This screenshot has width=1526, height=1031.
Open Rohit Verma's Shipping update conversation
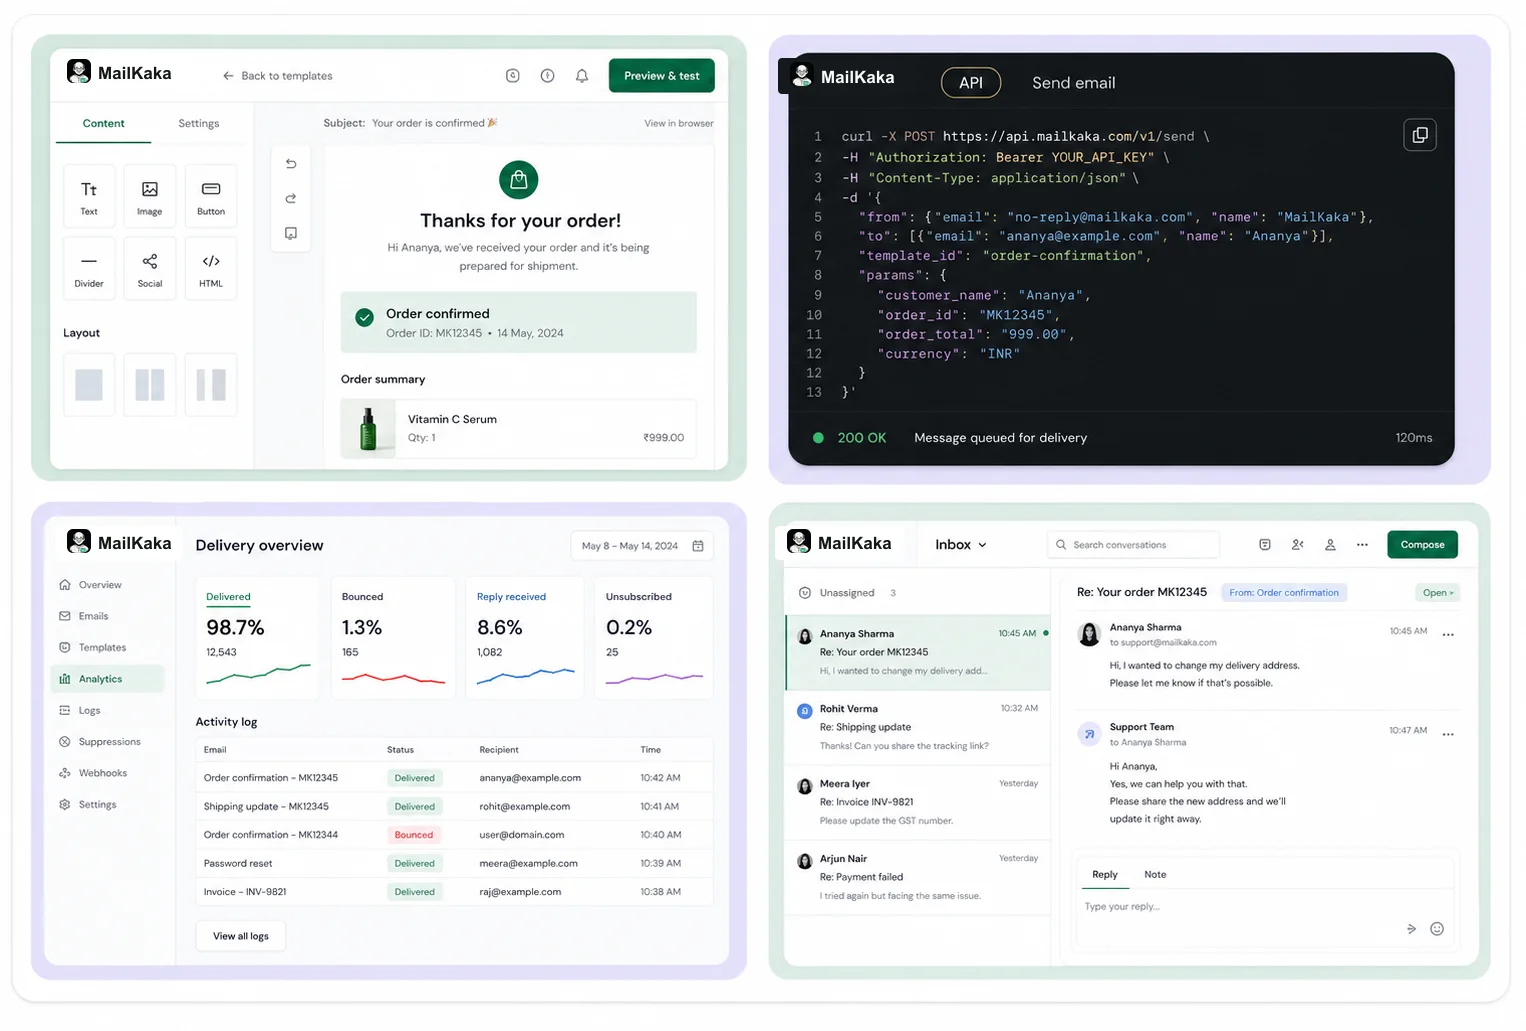(x=918, y=728)
